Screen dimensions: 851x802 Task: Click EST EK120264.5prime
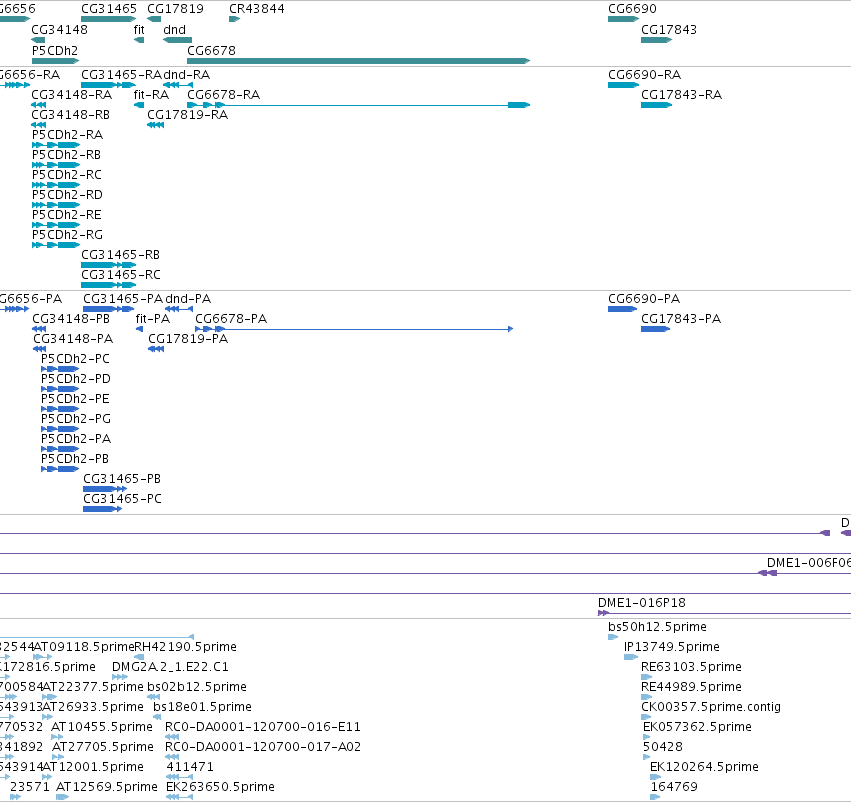[x=704, y=767]
